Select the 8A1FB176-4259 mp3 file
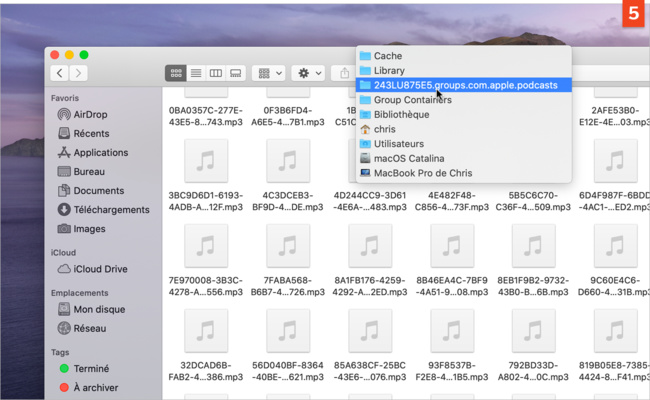The width and height of the screenshot is (650, 400). pyautogui.click(x=369, y=246)
